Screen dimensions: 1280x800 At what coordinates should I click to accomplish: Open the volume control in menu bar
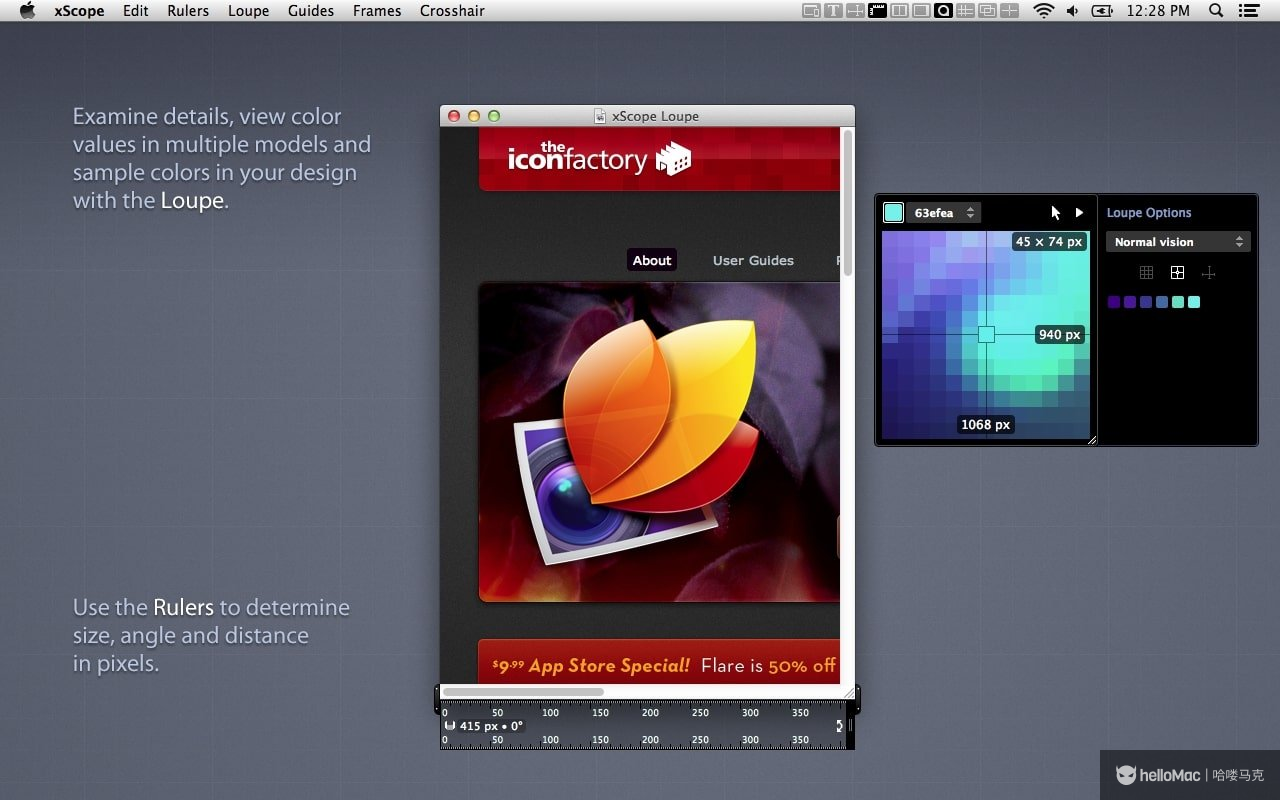[1072, 11]
